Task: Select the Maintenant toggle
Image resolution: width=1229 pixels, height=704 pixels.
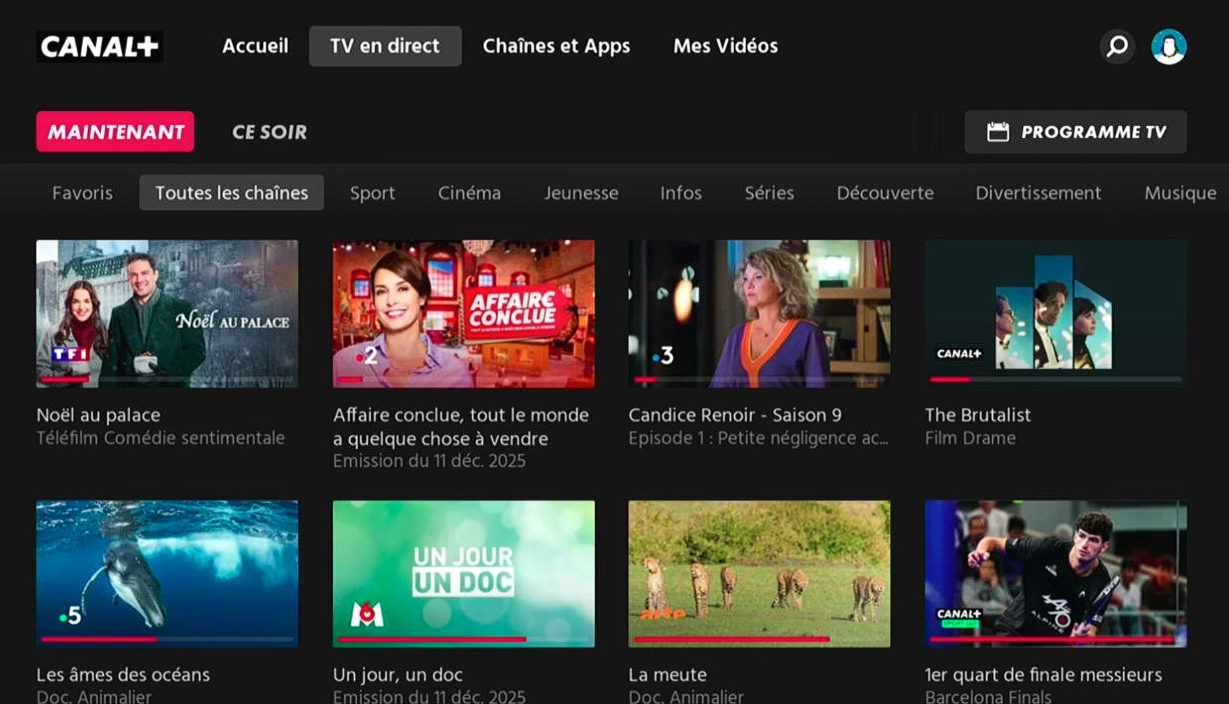Action: [x=115, y=132]
